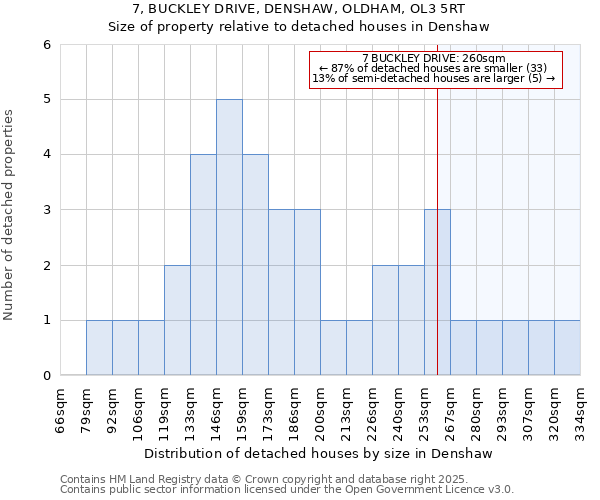Select the tallest histogram bar at 146sqm
Viewport: 600px width, 500px height.
tap(229, 237)
